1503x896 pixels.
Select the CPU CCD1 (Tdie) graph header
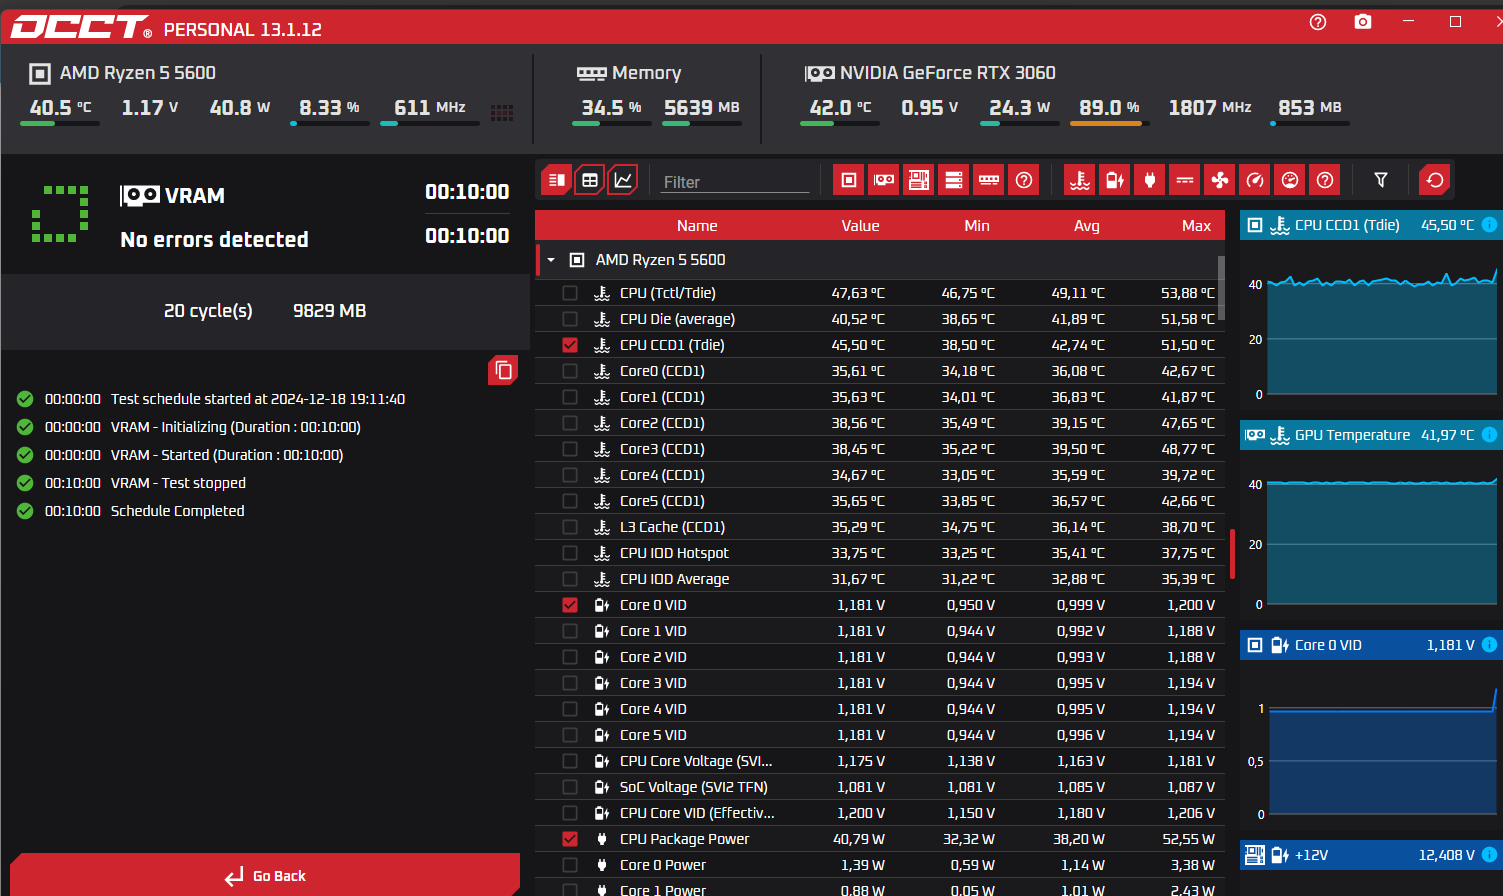pos(1371,225)
